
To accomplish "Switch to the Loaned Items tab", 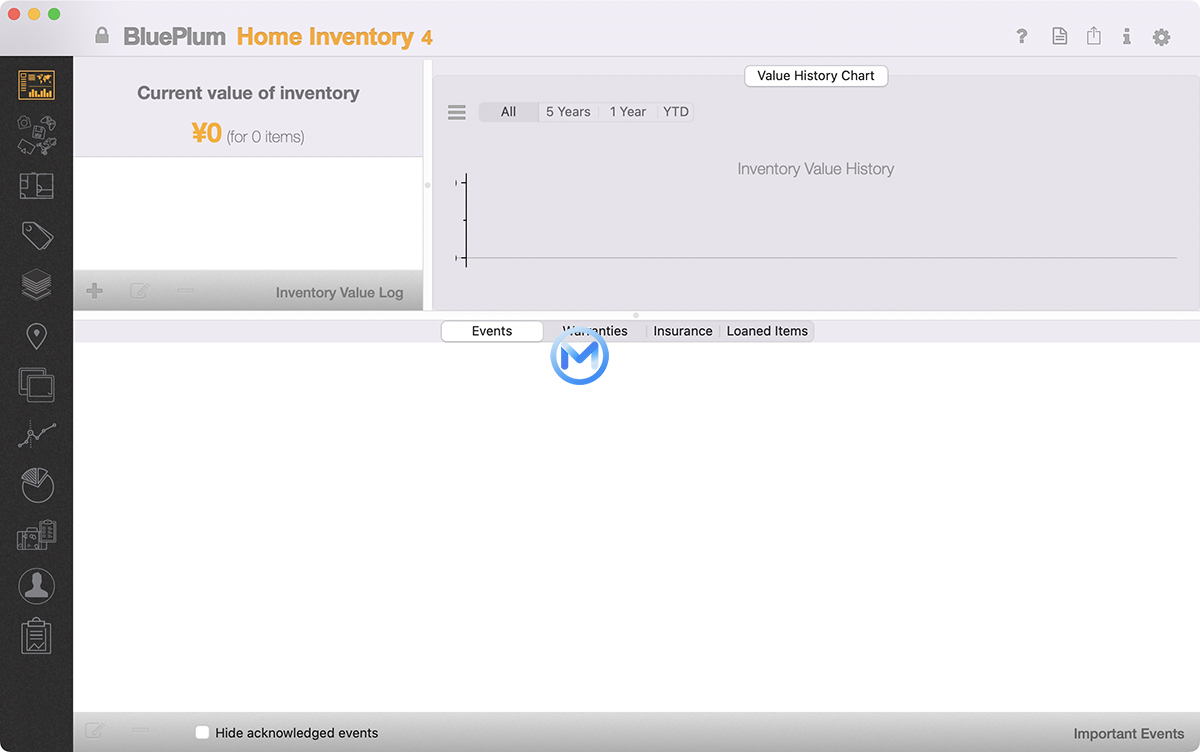I will tap(767, 331).
